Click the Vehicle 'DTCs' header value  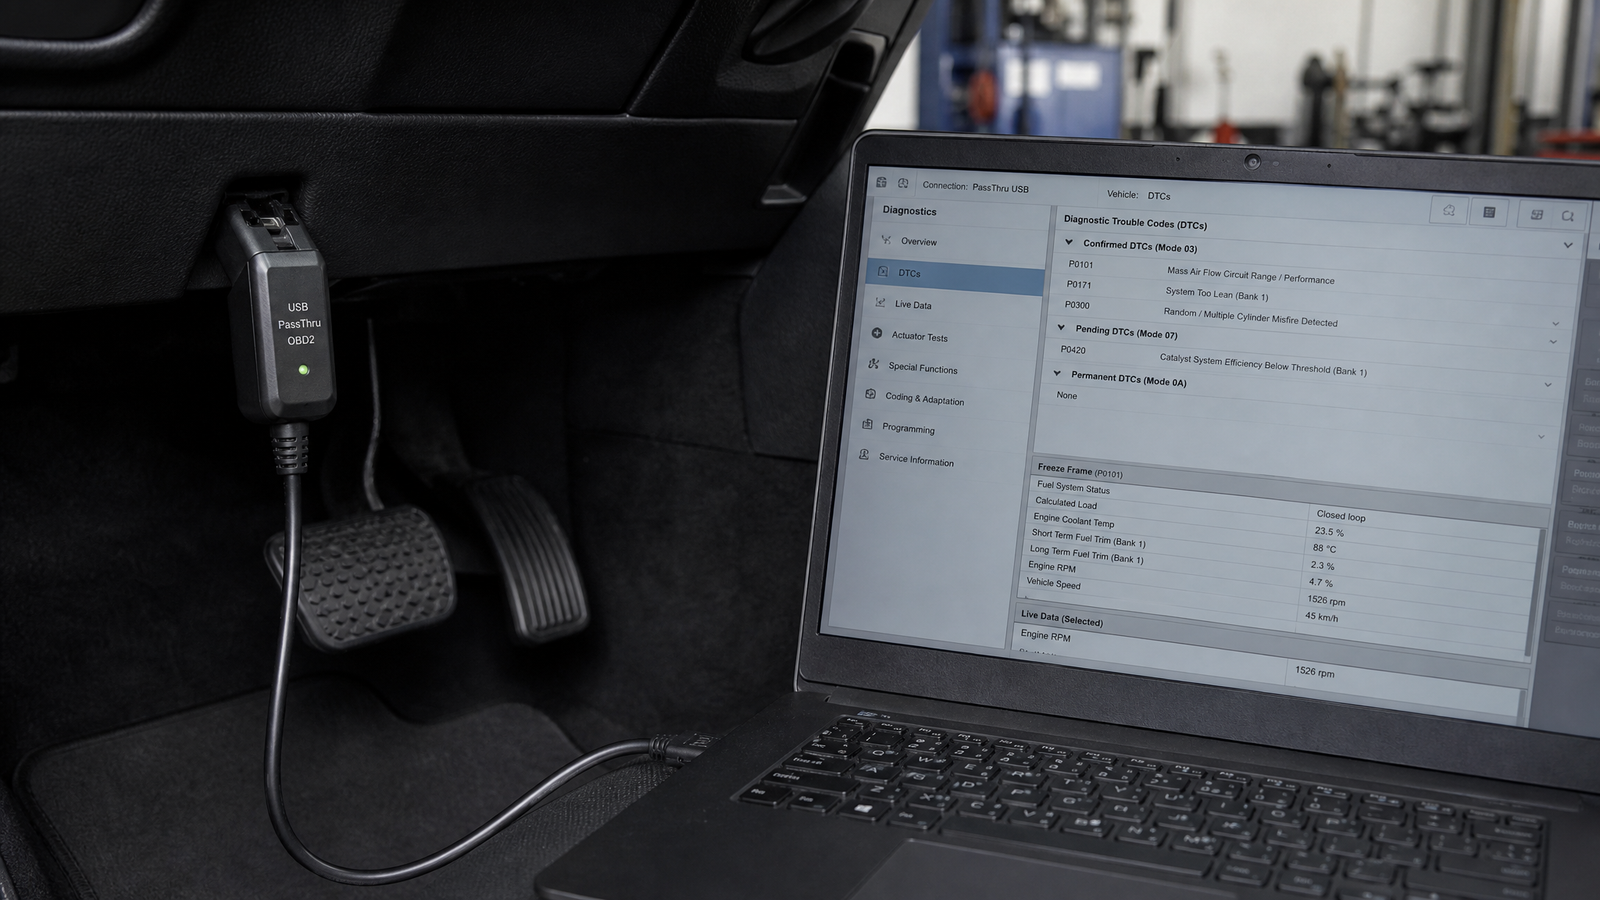(1159, 196)
